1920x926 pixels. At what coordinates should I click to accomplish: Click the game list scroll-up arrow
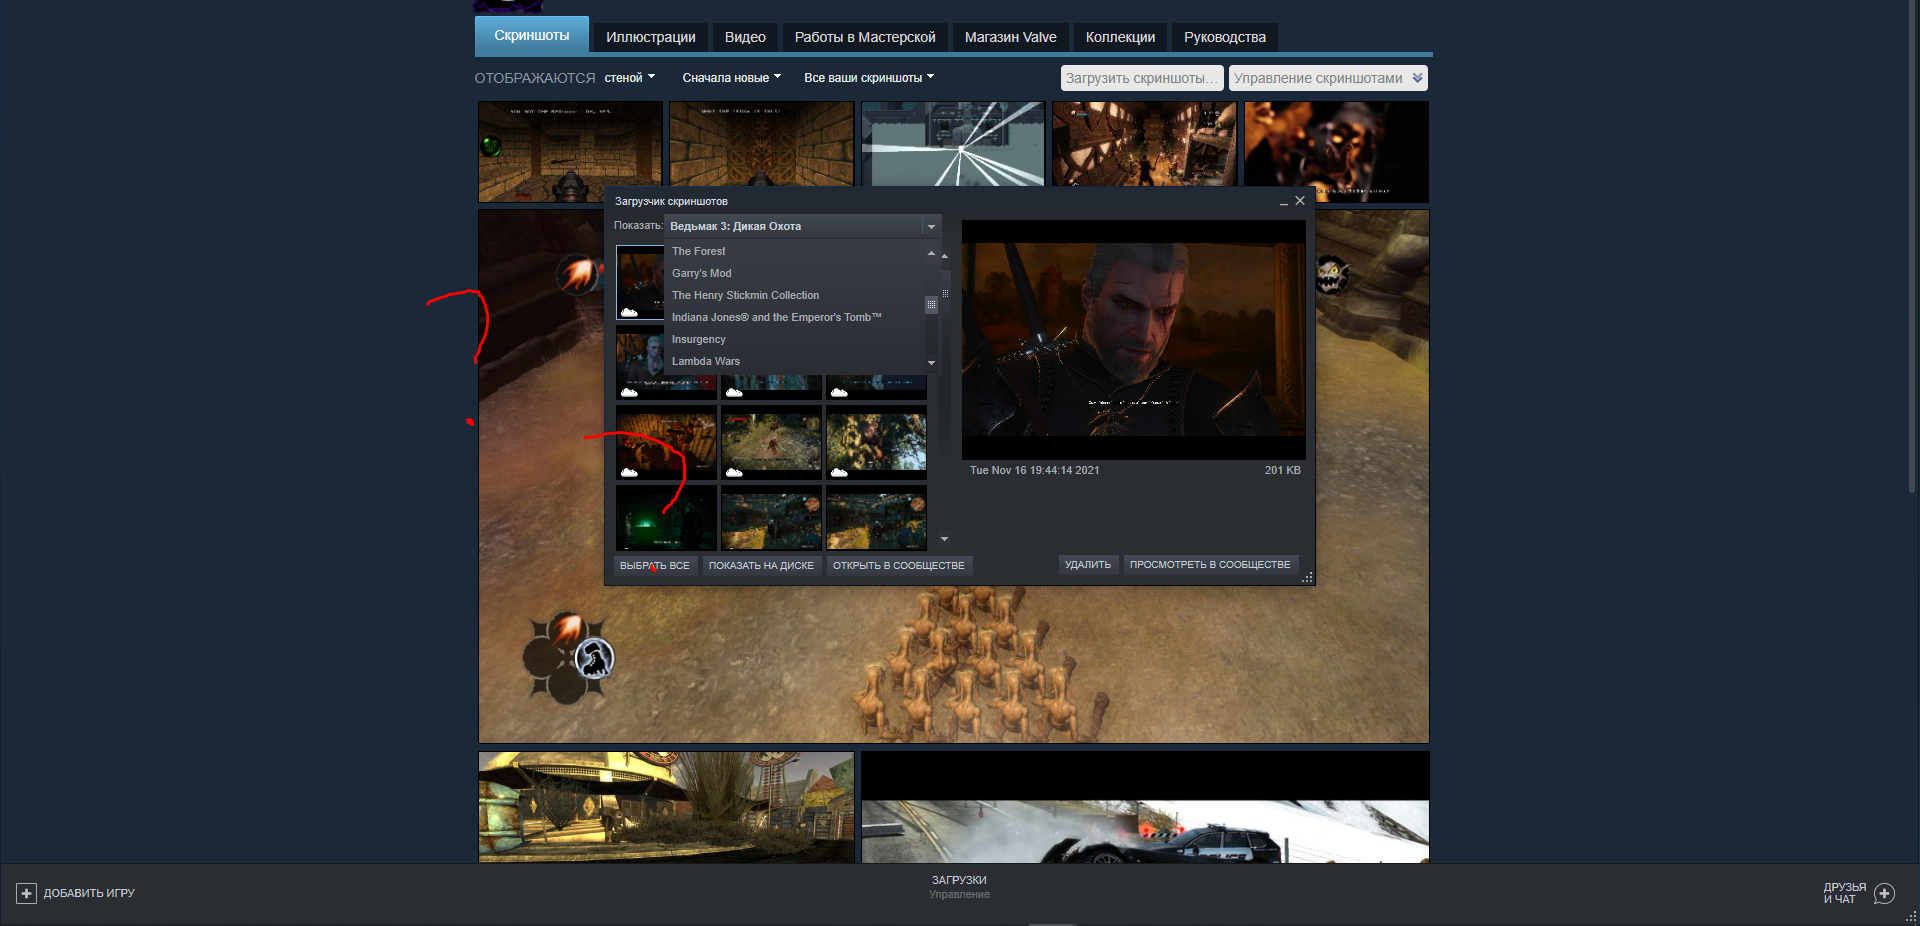(x=931, y=252)
